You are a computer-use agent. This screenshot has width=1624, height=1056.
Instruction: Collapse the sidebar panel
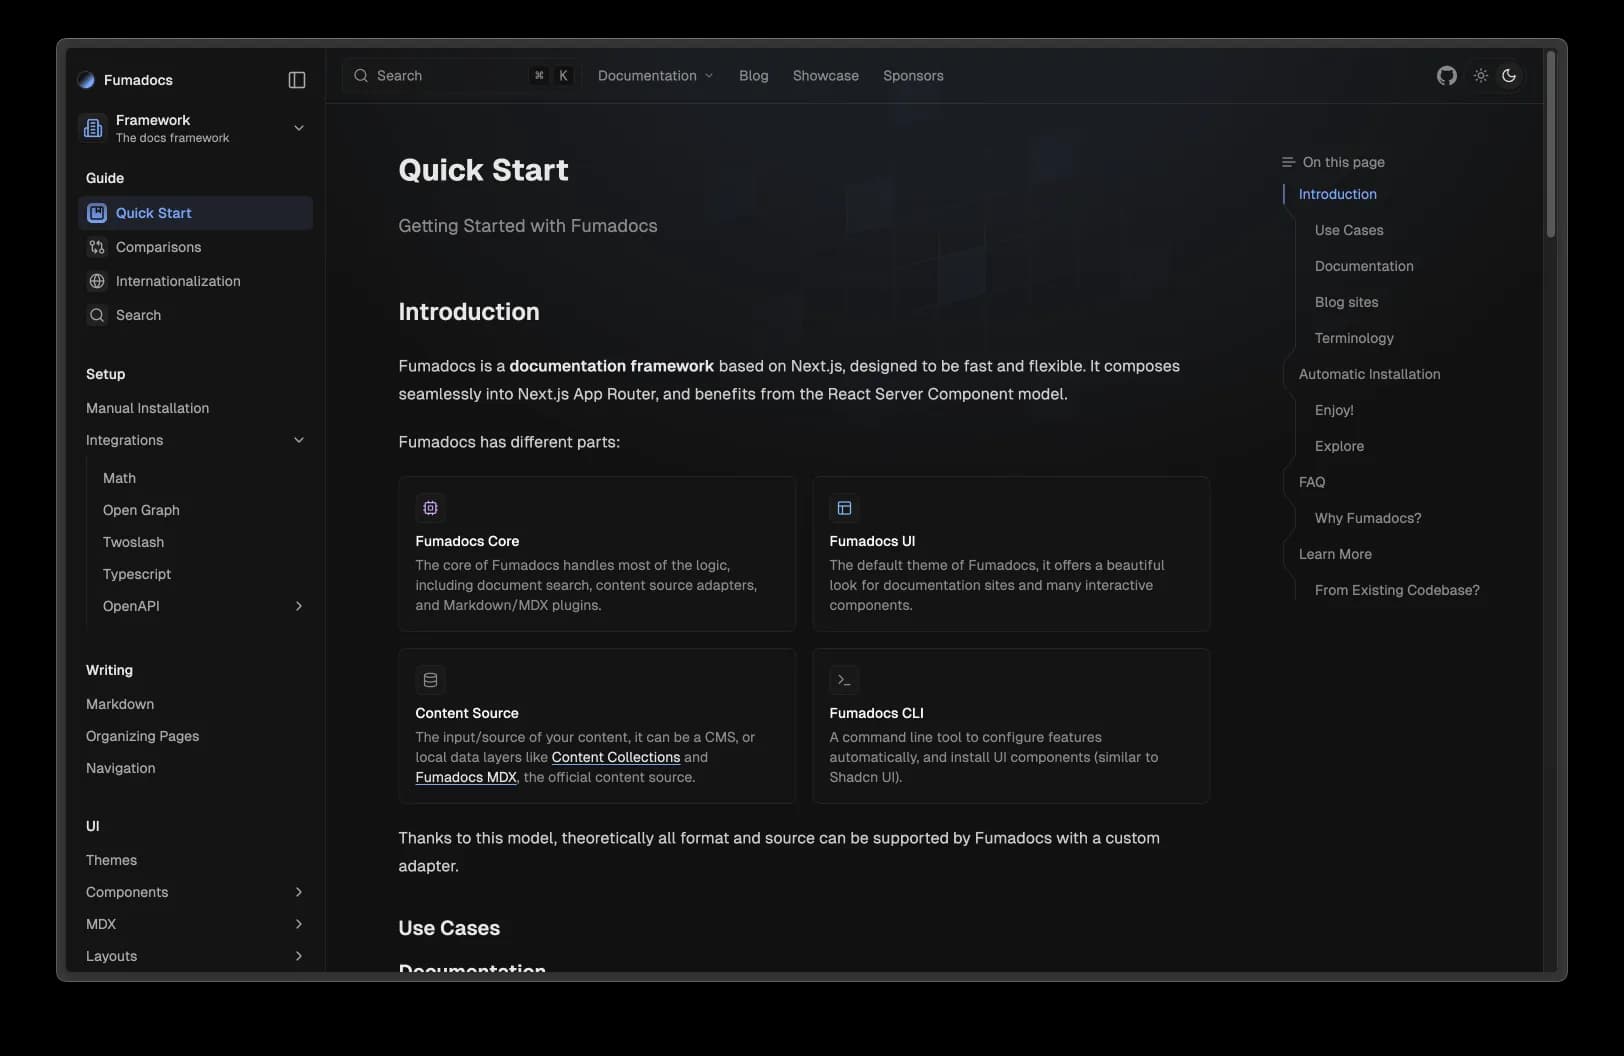(x=297, y=80)
